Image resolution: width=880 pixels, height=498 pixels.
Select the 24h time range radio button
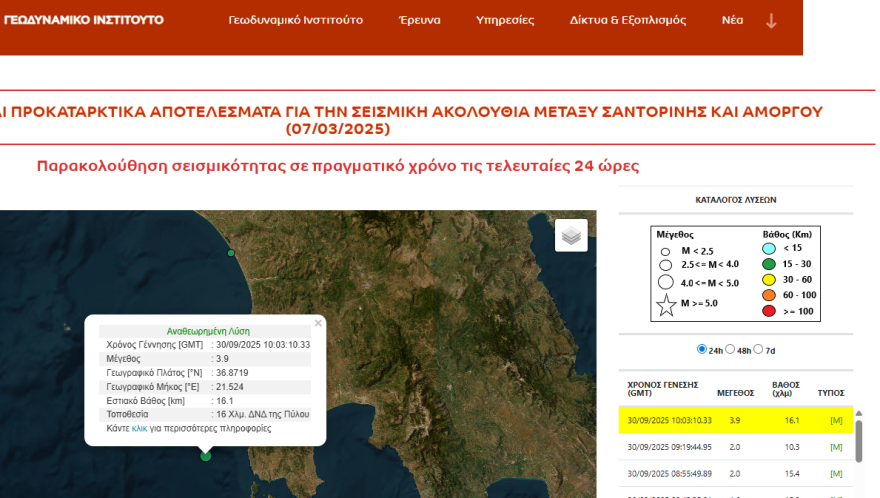pos(702,349)
